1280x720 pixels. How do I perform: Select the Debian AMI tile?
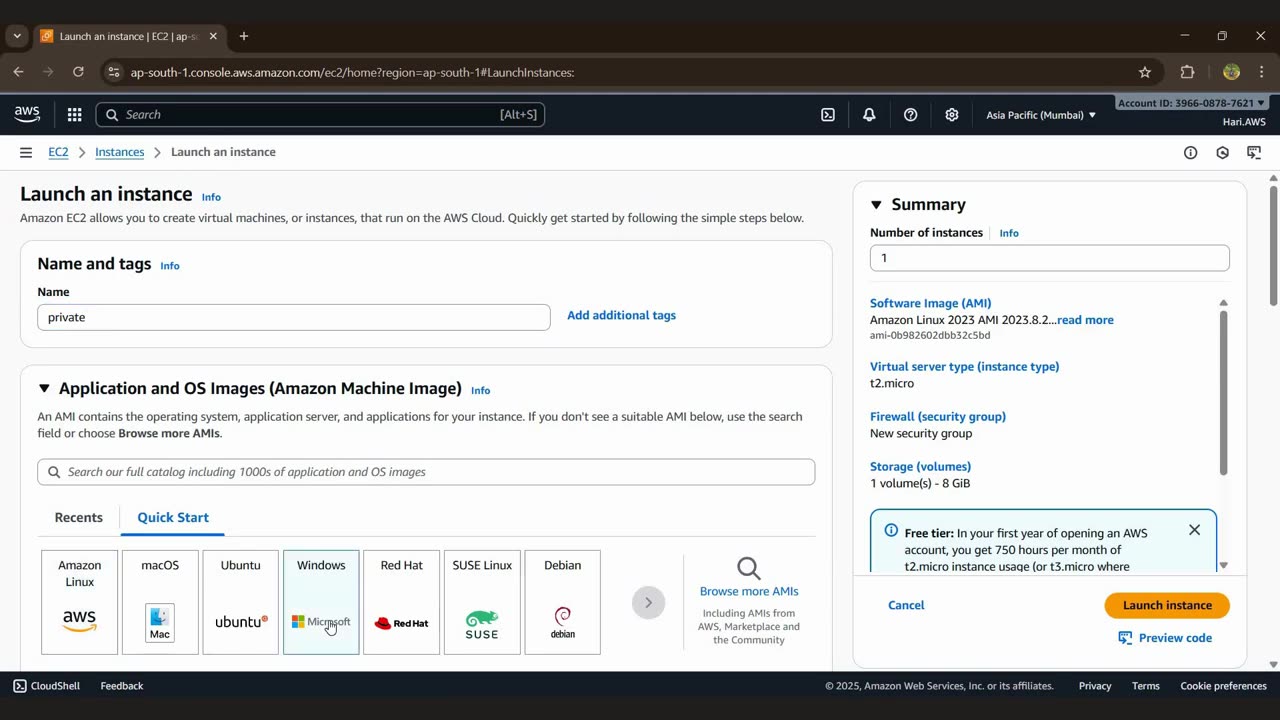point(562,602)
